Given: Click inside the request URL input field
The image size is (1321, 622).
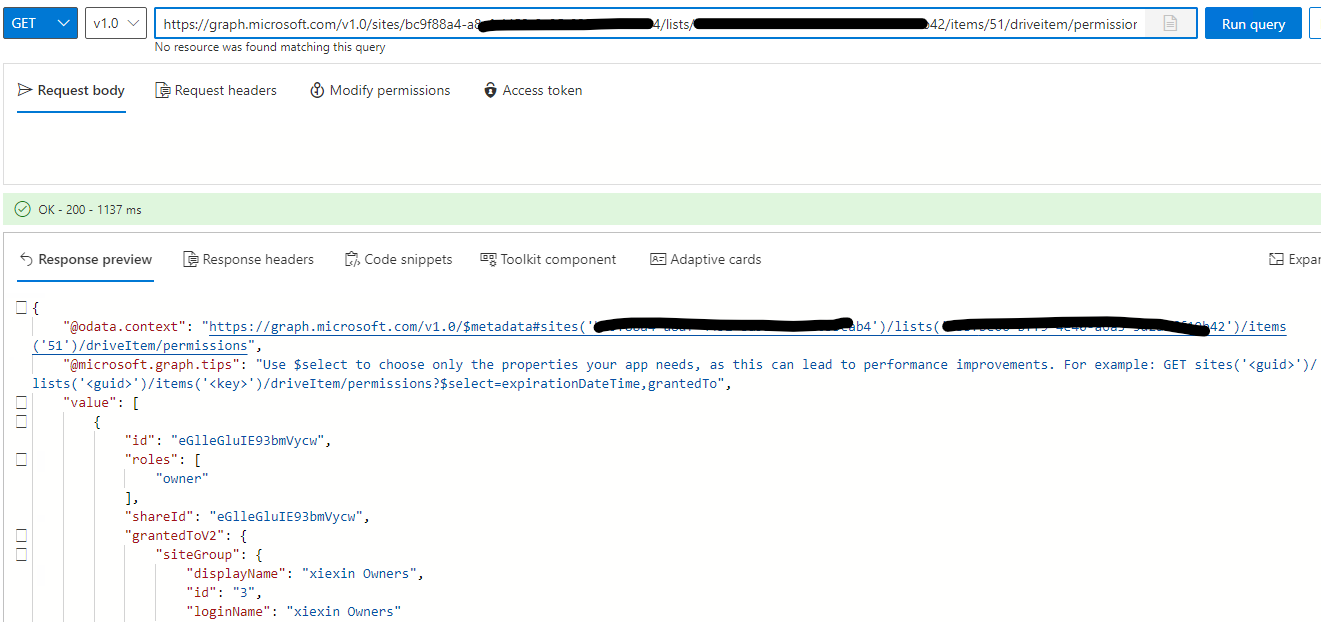Looking at the screenshot, I should click(600, 22).
